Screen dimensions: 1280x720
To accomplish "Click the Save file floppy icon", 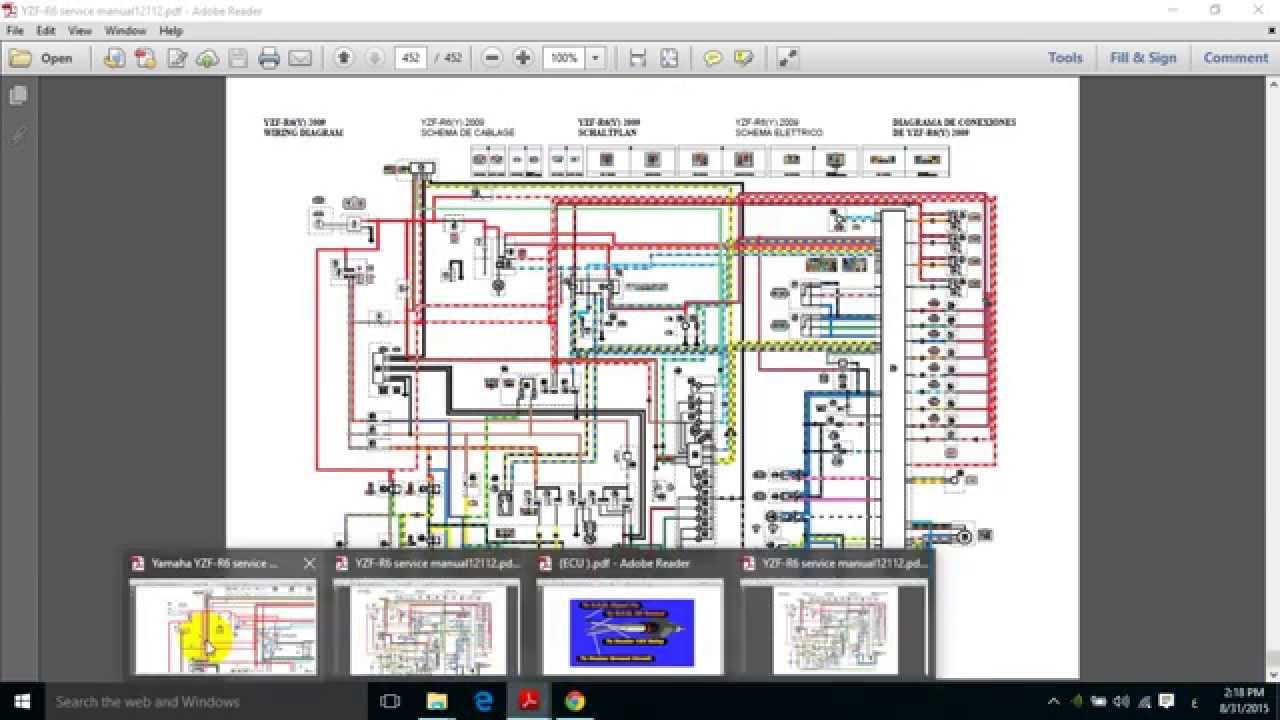I will click(x=238, y=58).
